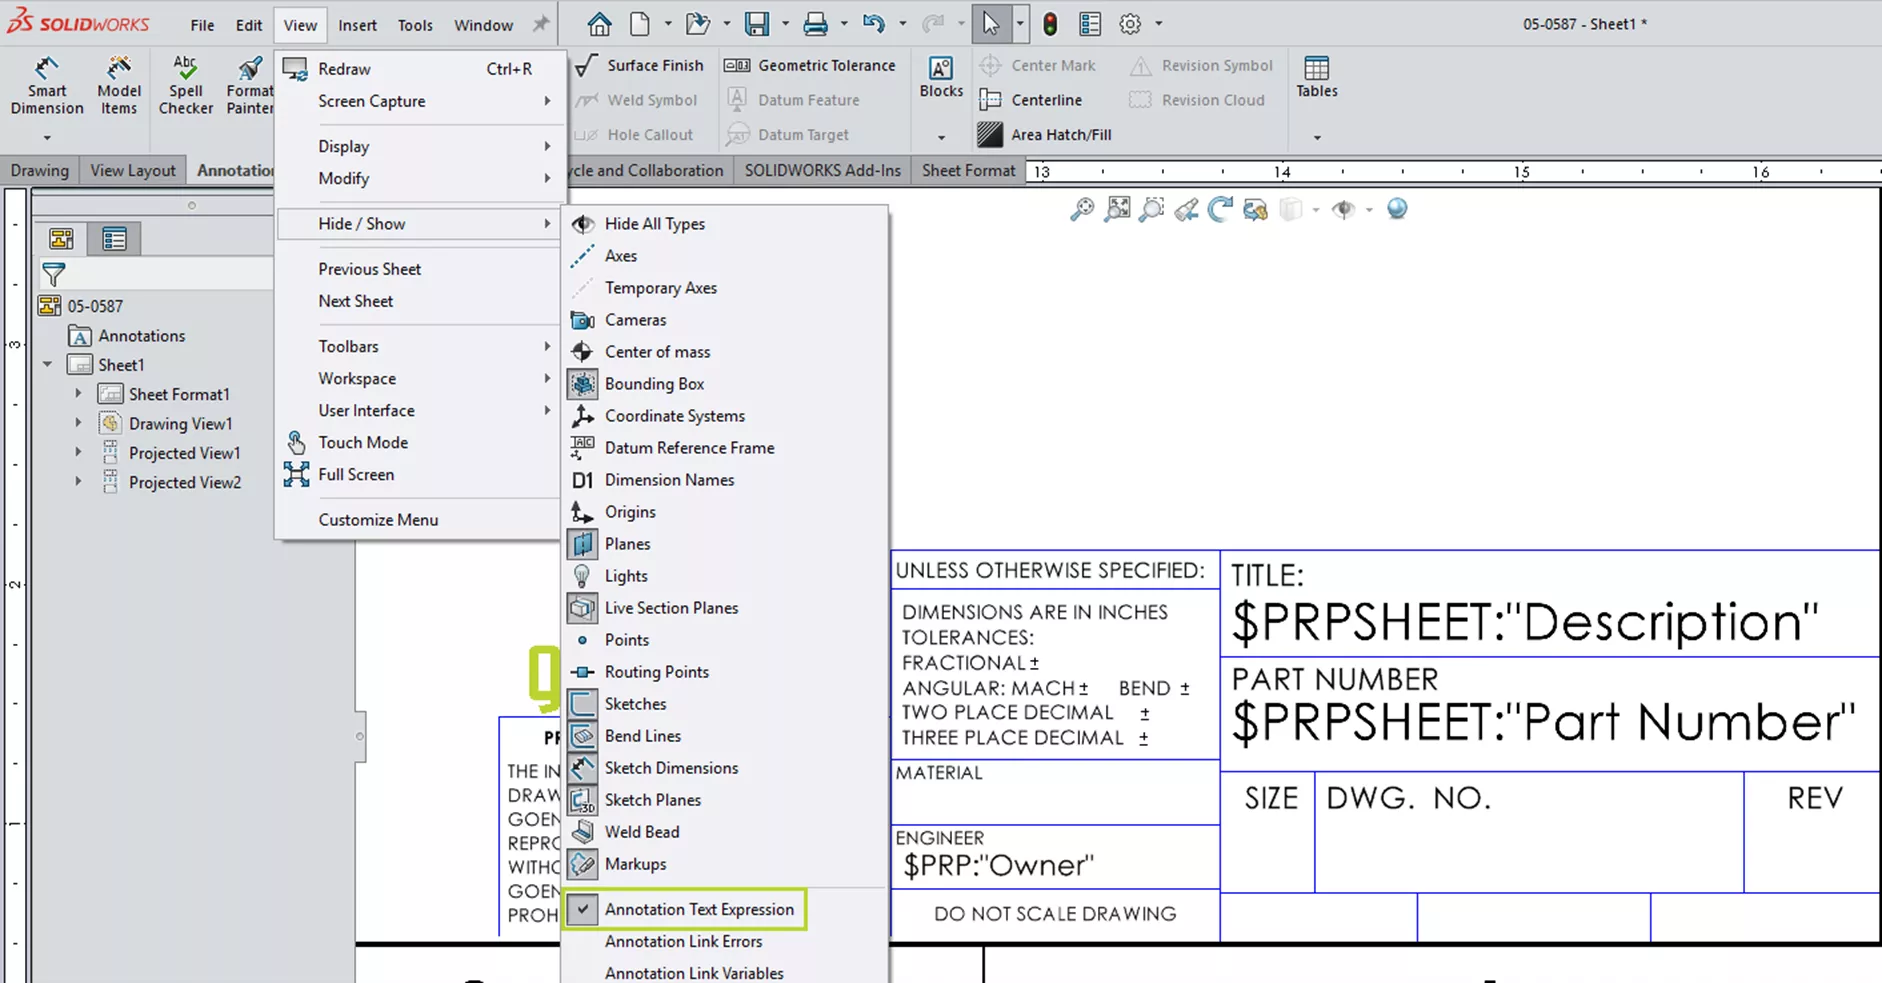Click the Home icon in the toolbar
Image resolution: width=1882 pixels, height=983 pixels.
tap(599, 24)
